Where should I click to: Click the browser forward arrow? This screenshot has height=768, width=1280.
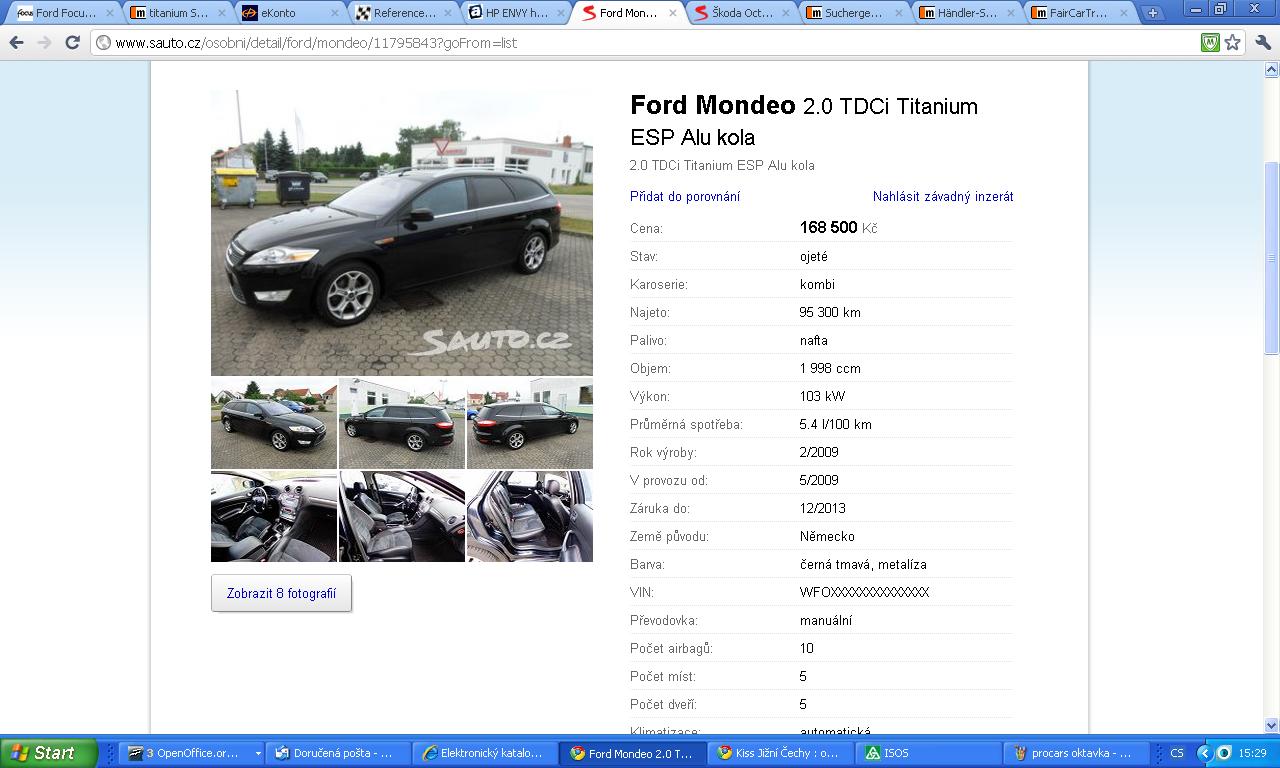[44, 43]
